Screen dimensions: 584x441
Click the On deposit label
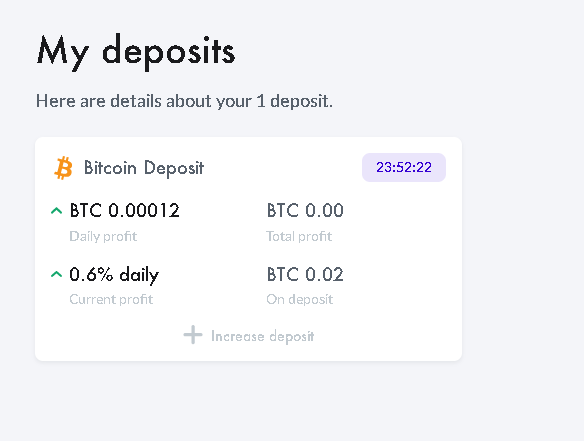299,299
